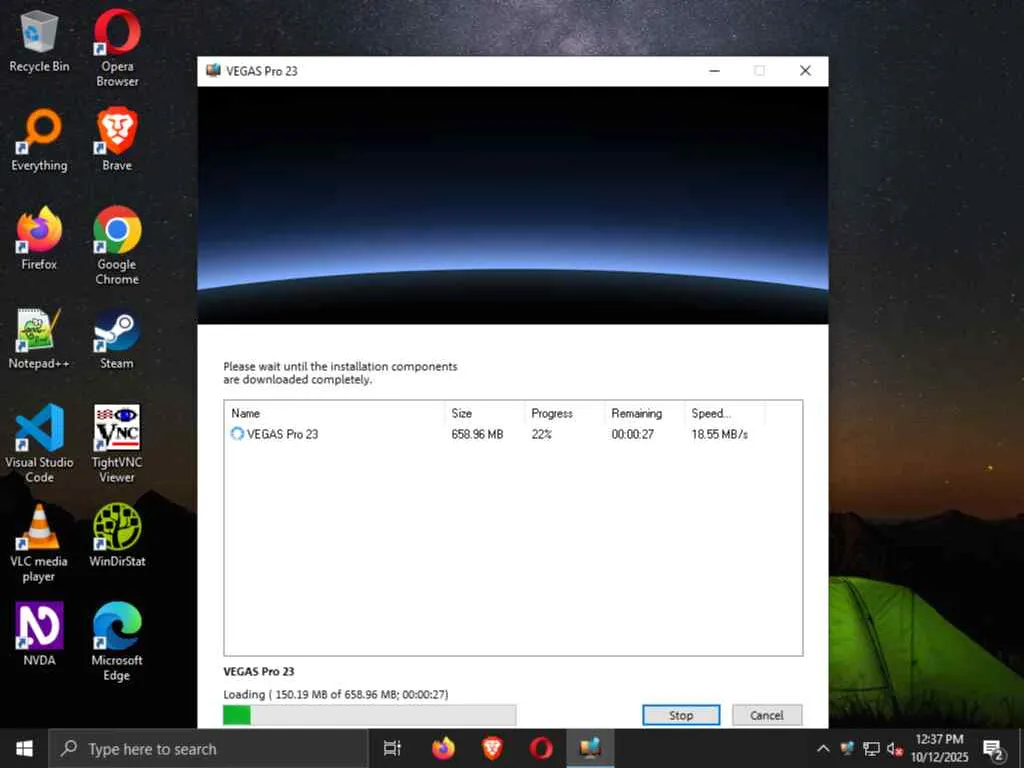Click the Microsoft Edge desktop icon
Screen dimensions: 1024x768
coord(117,641)
